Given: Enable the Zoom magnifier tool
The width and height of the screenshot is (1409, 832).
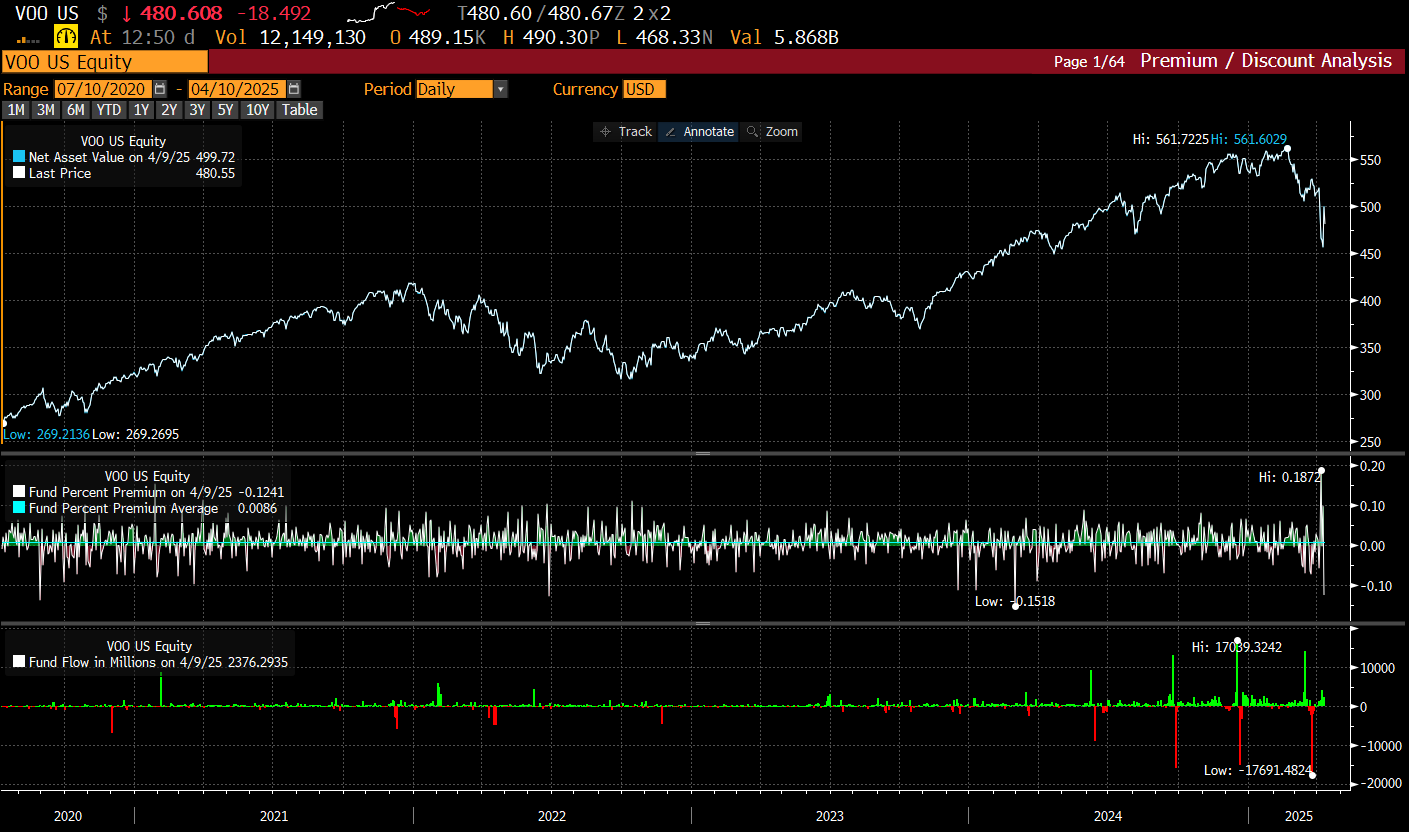Looking at the screenshot, I should click(x=771, y=132).
